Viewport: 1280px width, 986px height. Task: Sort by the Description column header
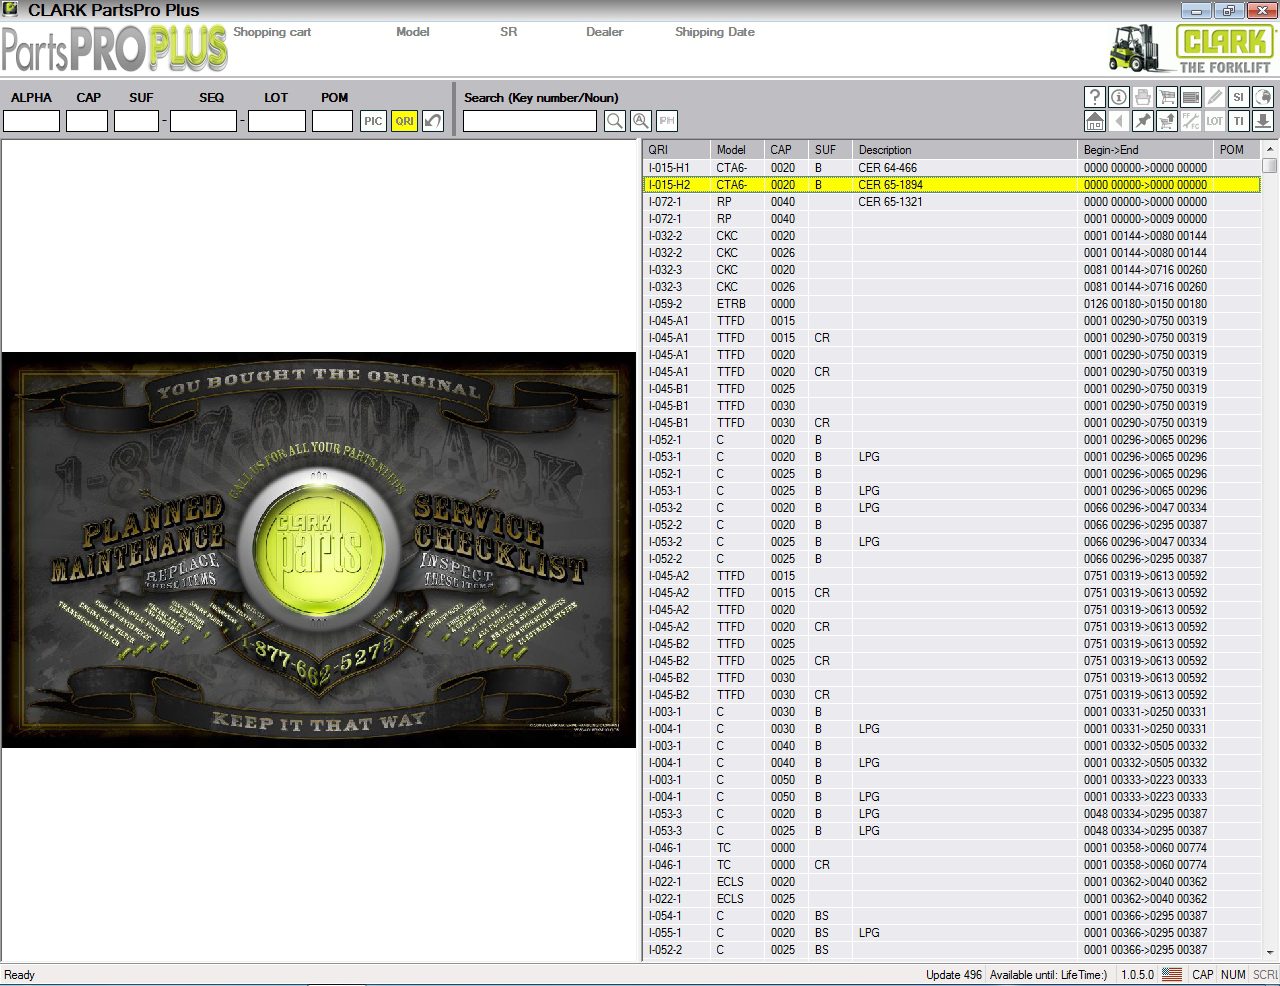(x=965, y=150)
